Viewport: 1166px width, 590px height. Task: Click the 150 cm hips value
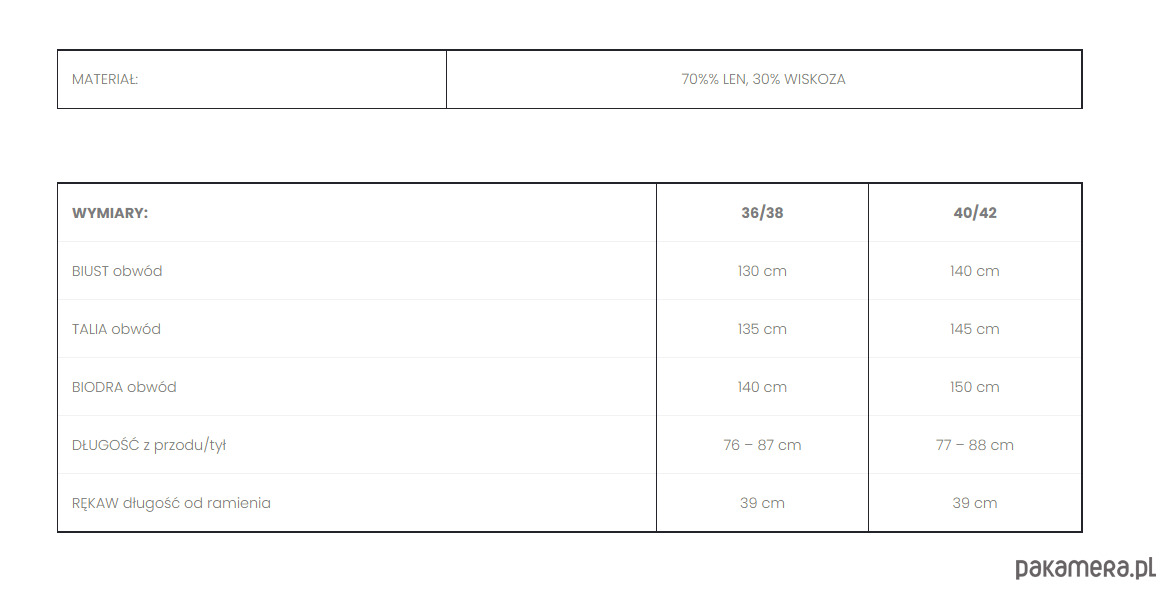click(x=975, y=387)
